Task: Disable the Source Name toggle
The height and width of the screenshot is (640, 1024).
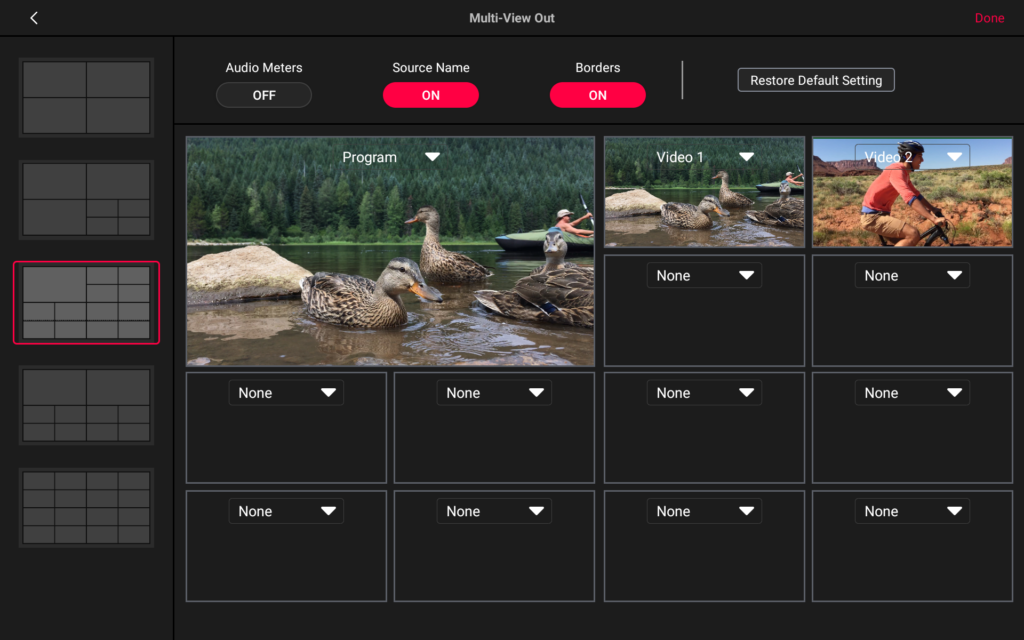Action: [x=431, y=95]
